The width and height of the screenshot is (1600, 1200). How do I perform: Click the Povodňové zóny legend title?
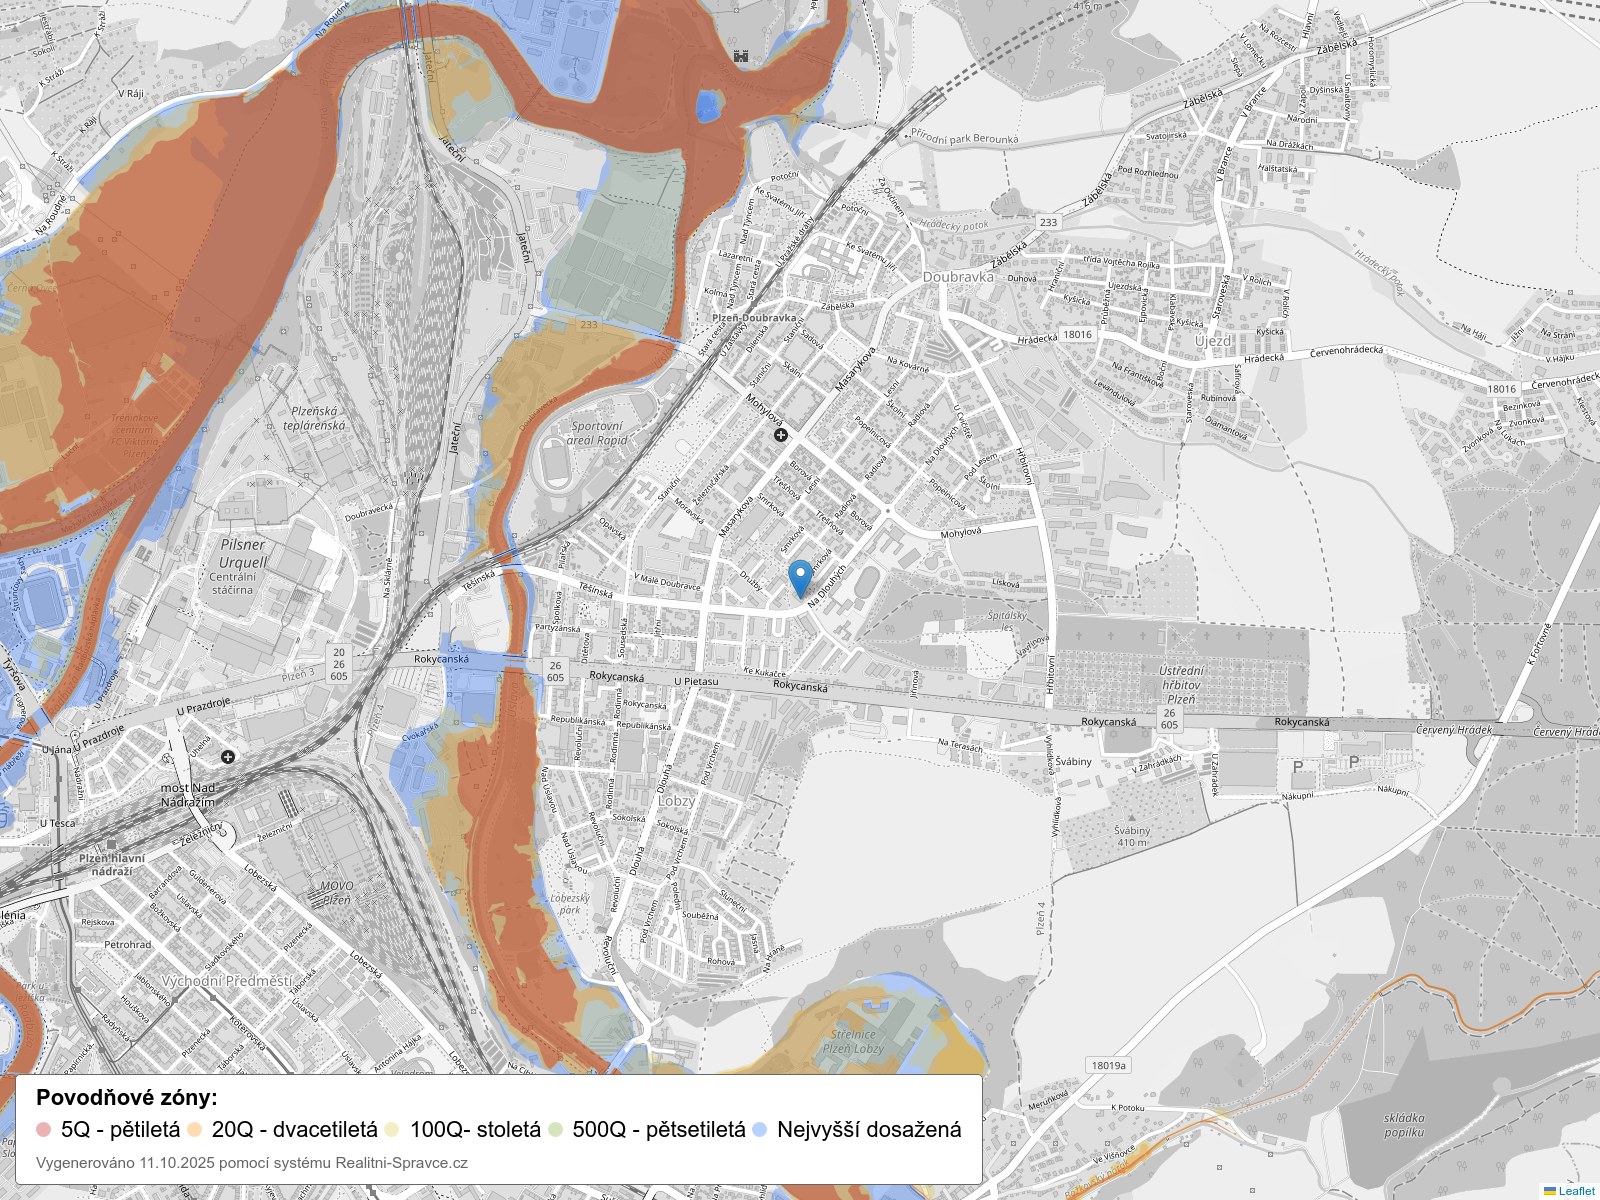[127, 1097]
